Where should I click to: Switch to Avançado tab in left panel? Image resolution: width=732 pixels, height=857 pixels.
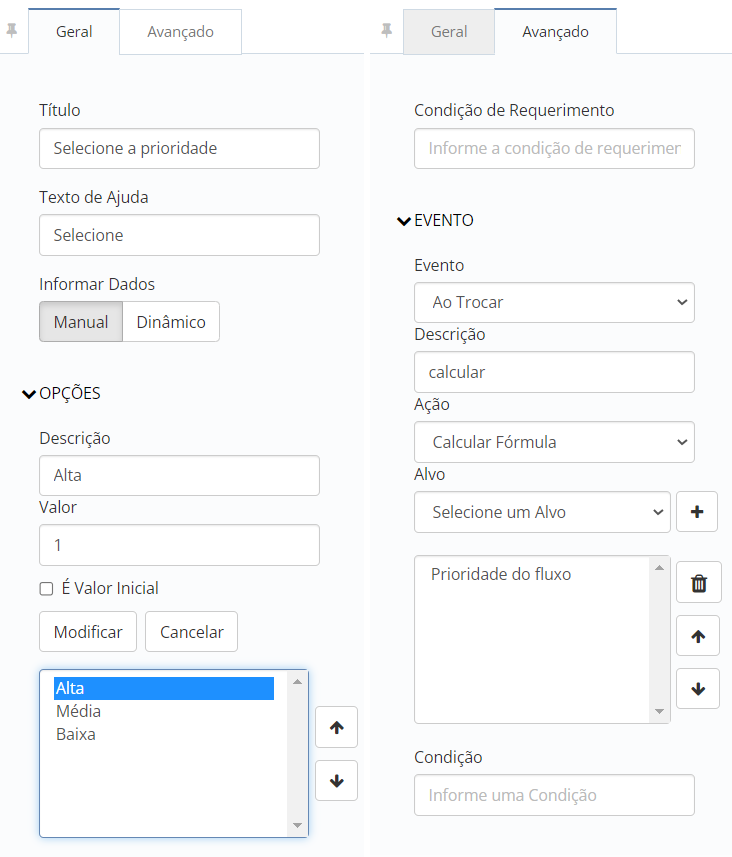[180, 32]
